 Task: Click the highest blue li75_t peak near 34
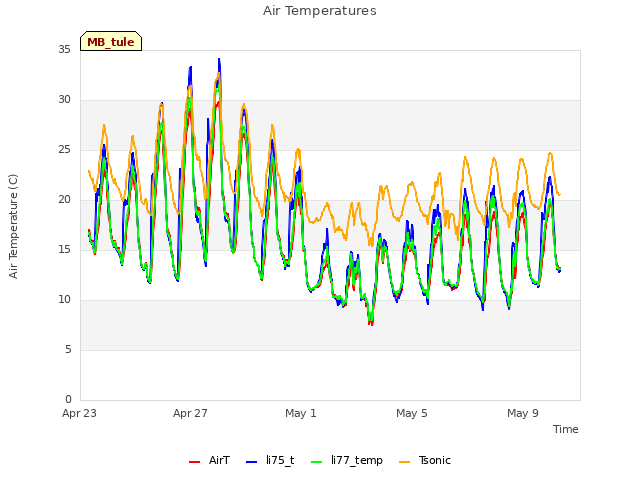pos(219,60)
